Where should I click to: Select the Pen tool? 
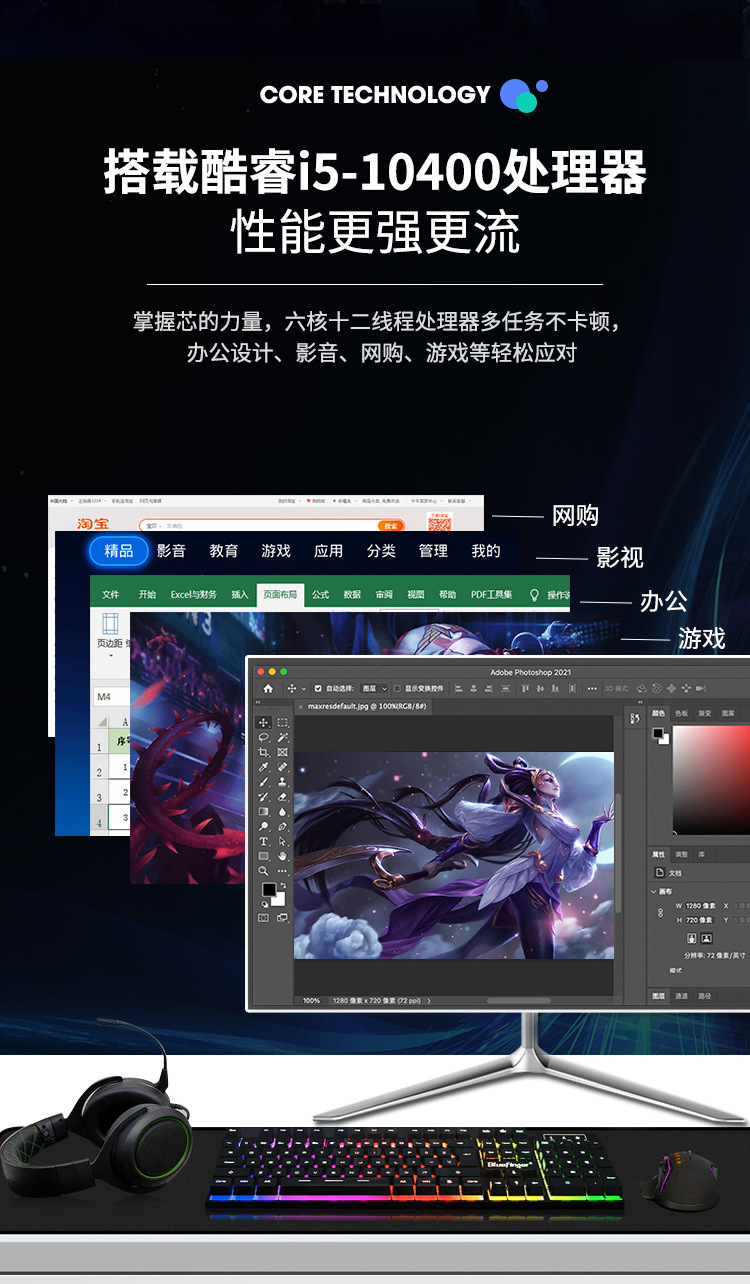pyautogui.click(x=282, y=827)
